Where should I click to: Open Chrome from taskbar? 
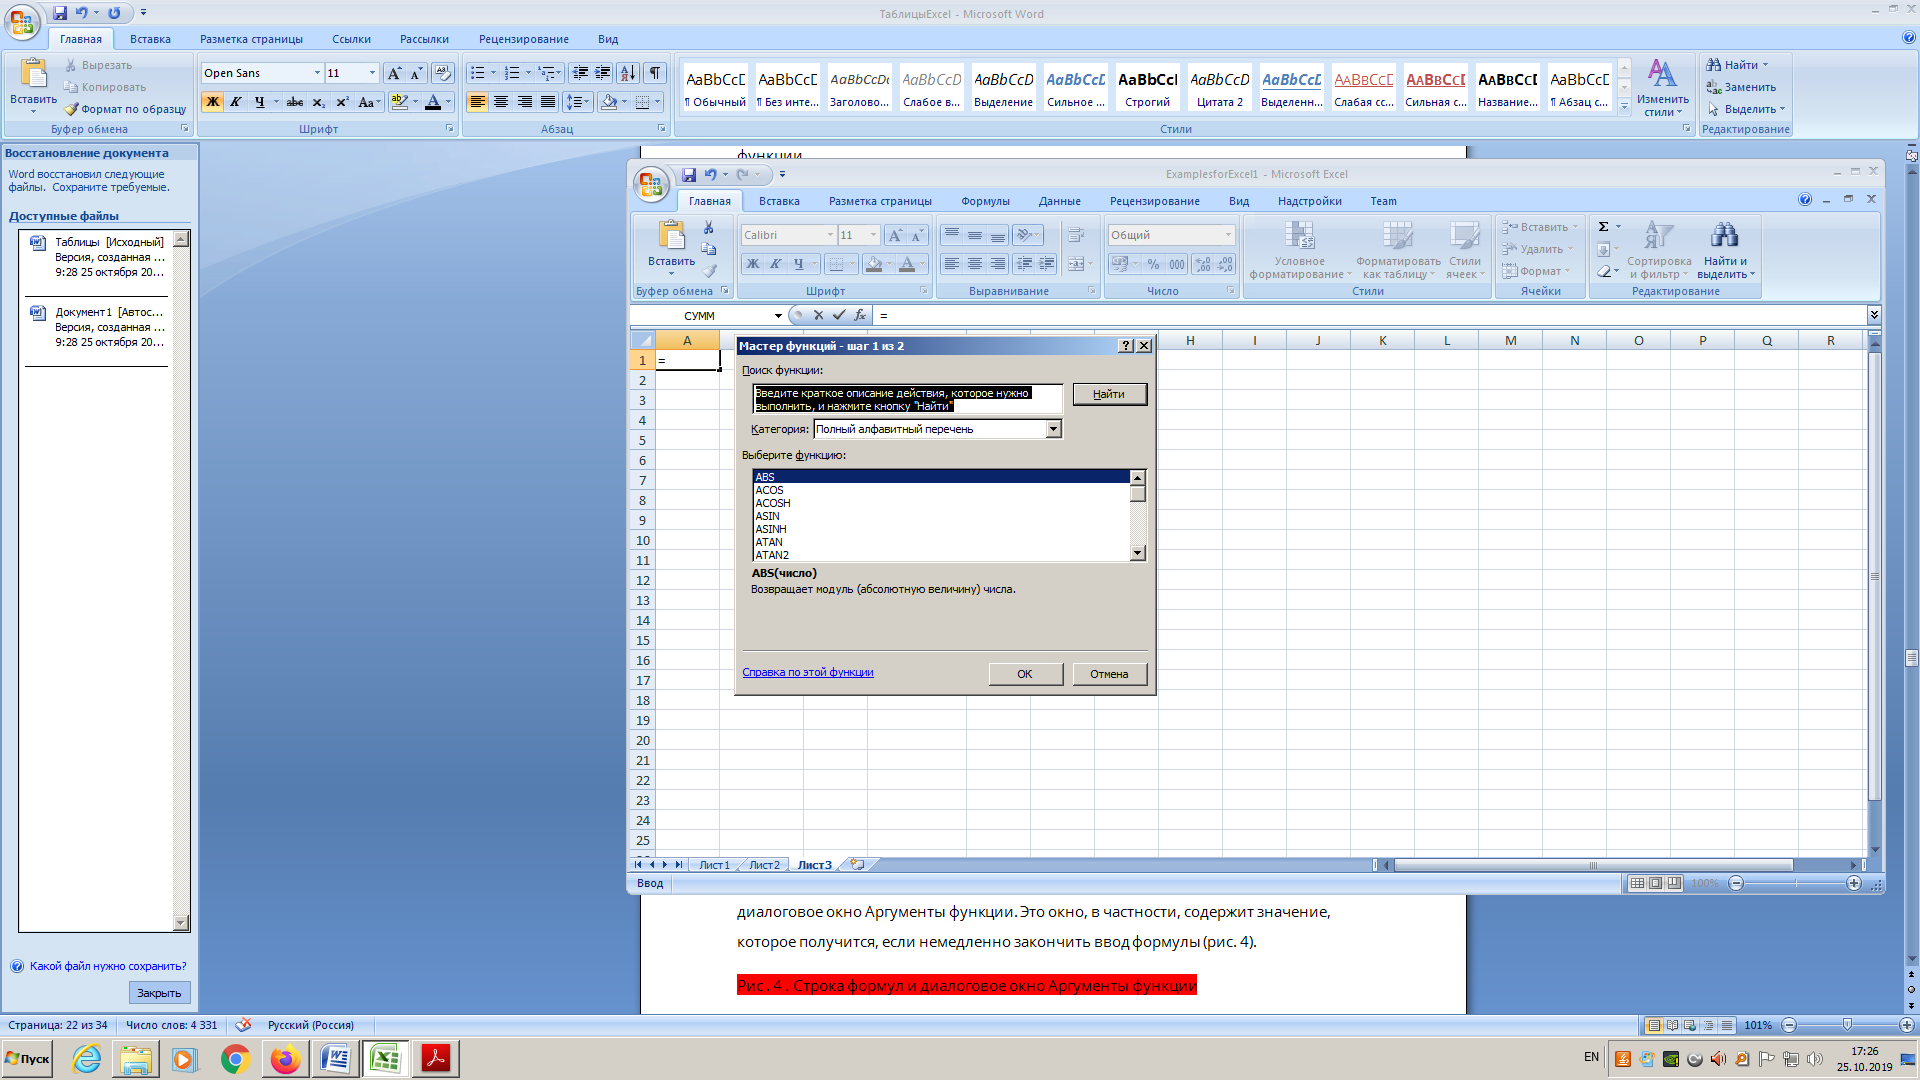pyautogui.click(x=235, y=1059)
